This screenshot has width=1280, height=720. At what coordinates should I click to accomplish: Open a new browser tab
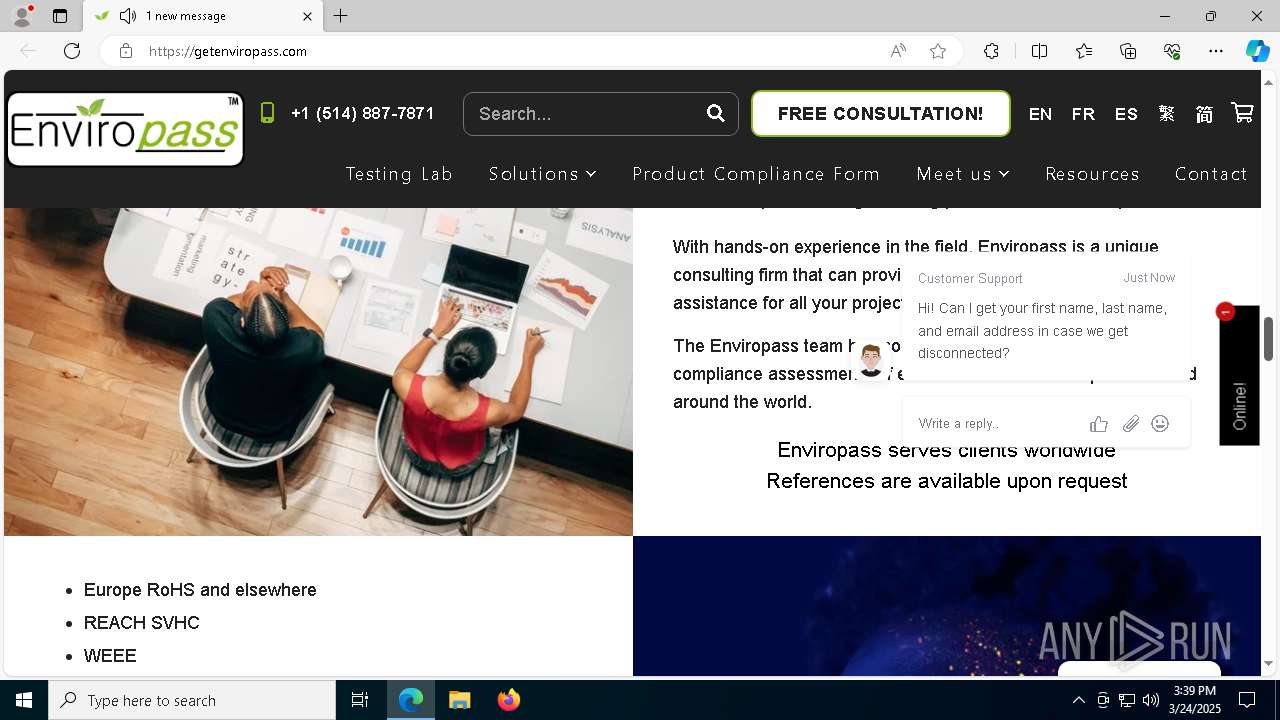(341, 16)
